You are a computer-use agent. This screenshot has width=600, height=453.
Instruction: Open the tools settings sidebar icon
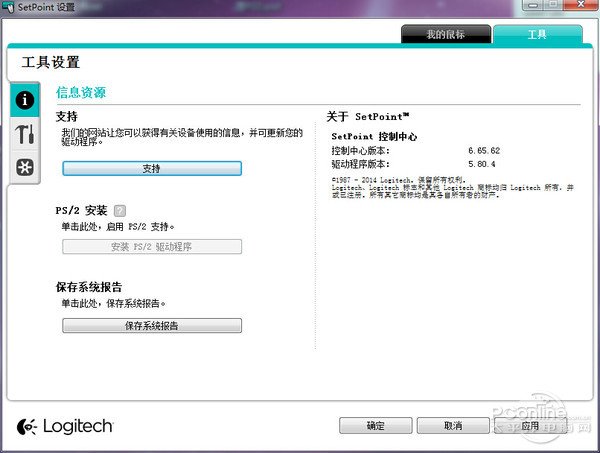point(25,134)
